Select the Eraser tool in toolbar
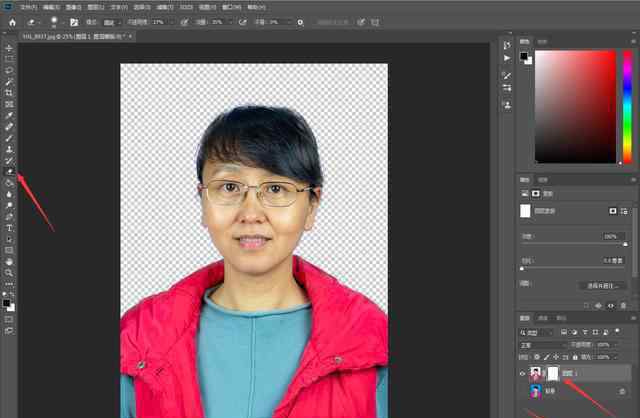640x418 pixels. tap(9, 172)
